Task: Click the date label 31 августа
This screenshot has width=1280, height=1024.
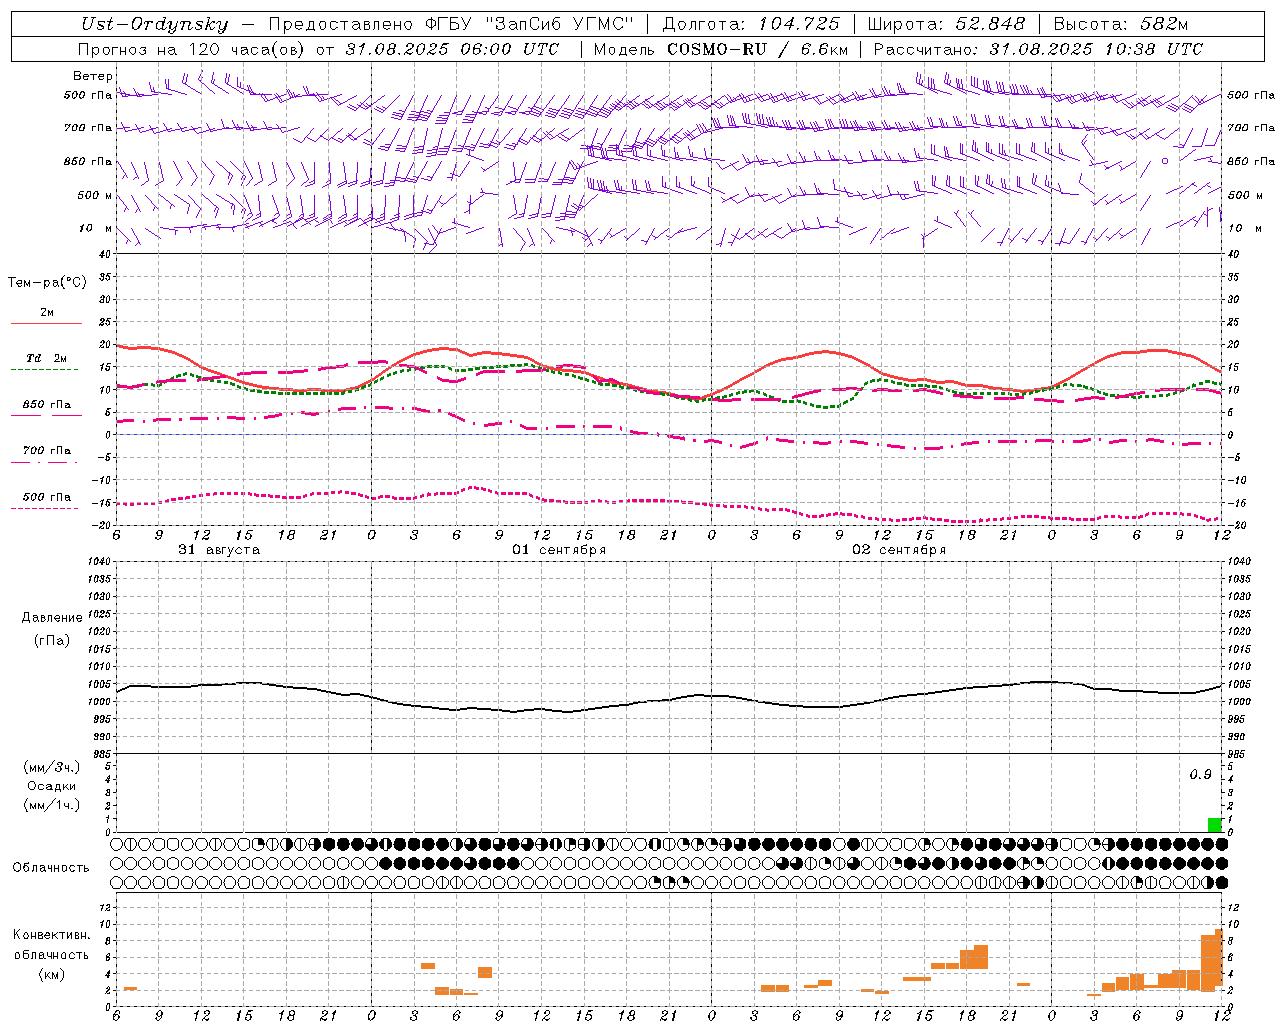Action: (x=219, y=550)
